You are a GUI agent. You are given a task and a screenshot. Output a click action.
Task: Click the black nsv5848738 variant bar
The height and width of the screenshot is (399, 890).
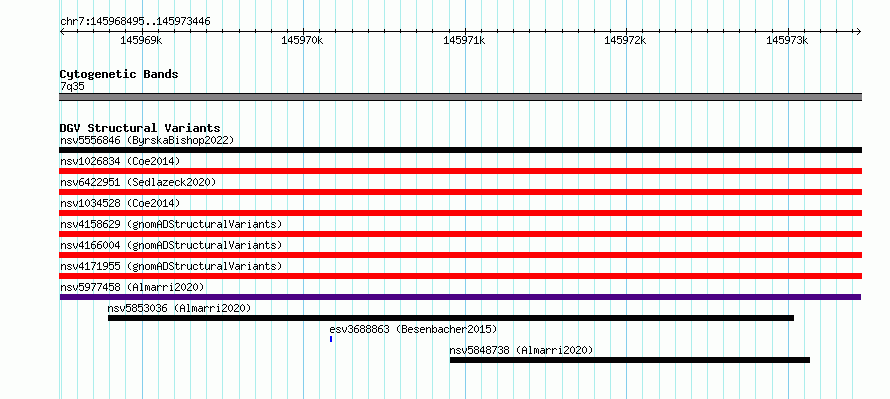[630, 360]
